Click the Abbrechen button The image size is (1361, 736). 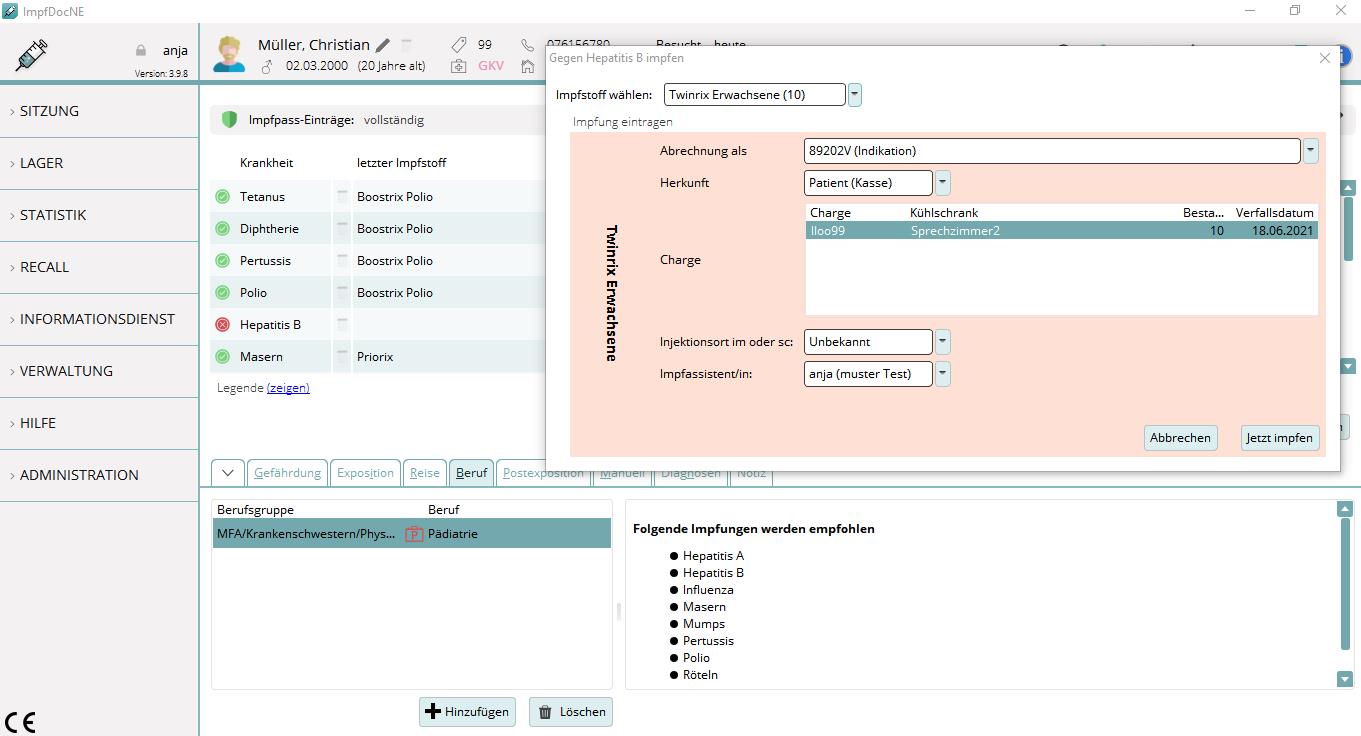[1180, 438]
